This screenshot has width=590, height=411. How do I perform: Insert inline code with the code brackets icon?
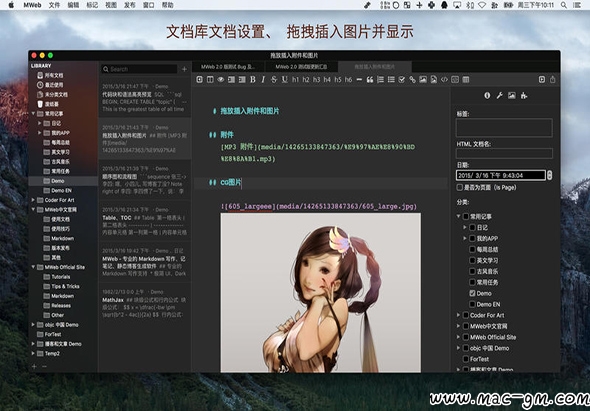pos(444,79)
